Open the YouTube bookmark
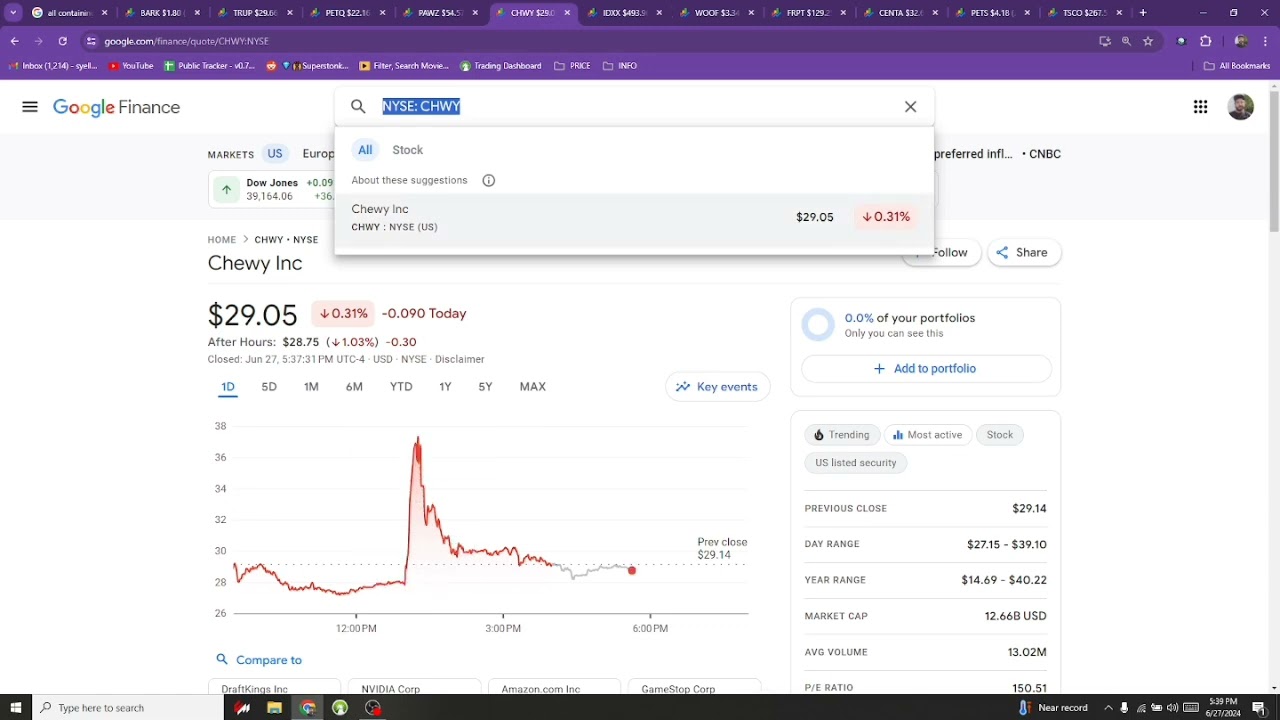Viewport: 1280px width, 720px height. tap(130, 66)
